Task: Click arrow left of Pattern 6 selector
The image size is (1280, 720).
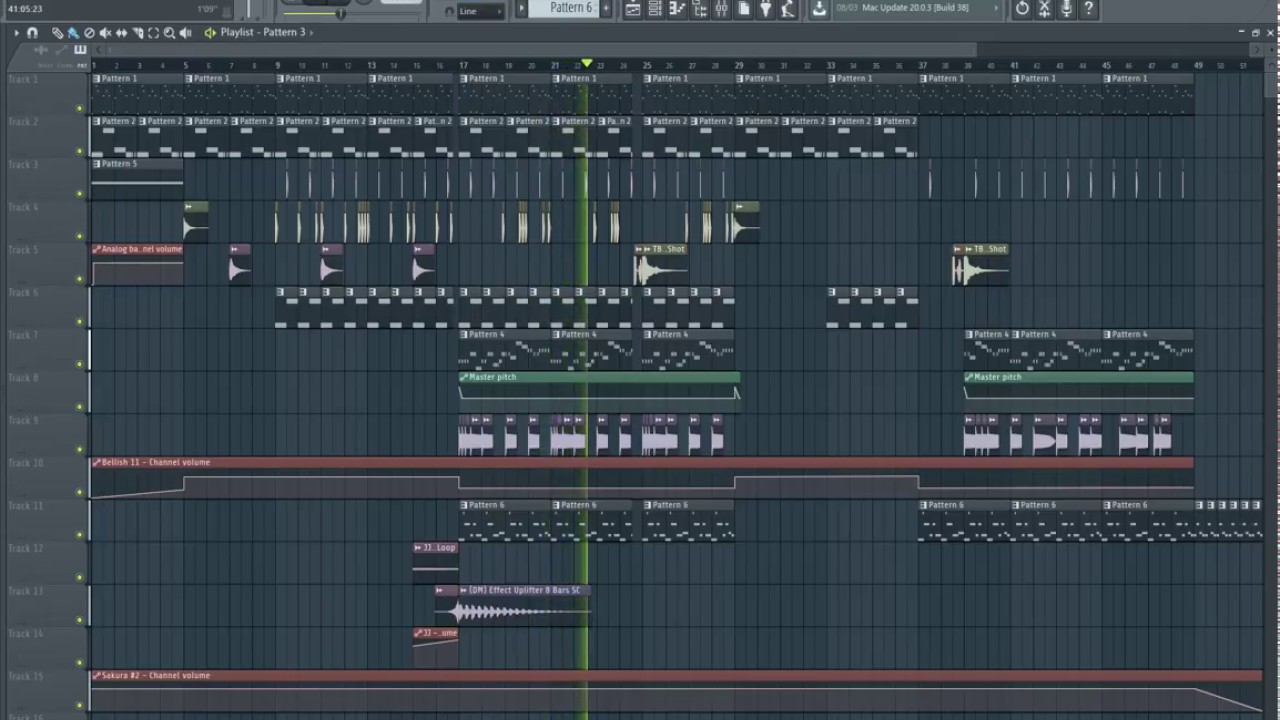Action: pos(521,9)
